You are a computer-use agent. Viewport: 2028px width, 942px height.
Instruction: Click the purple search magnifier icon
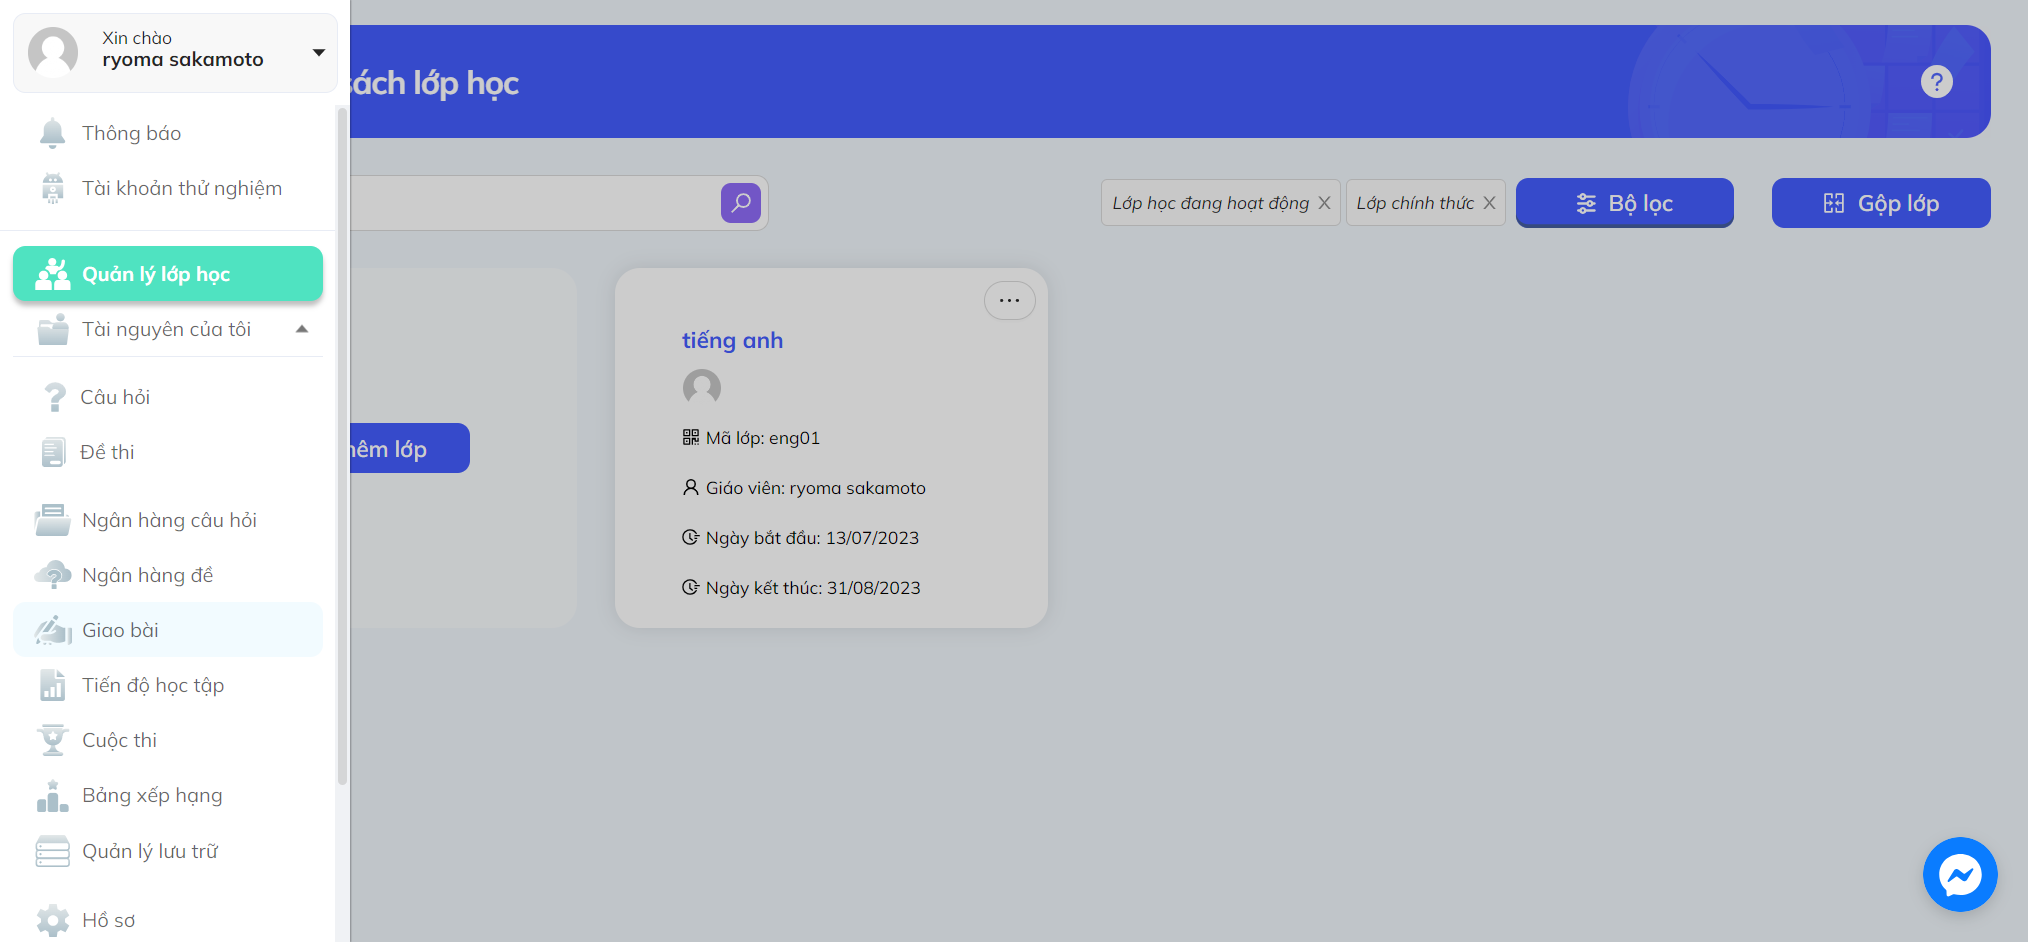pos(741,203)
